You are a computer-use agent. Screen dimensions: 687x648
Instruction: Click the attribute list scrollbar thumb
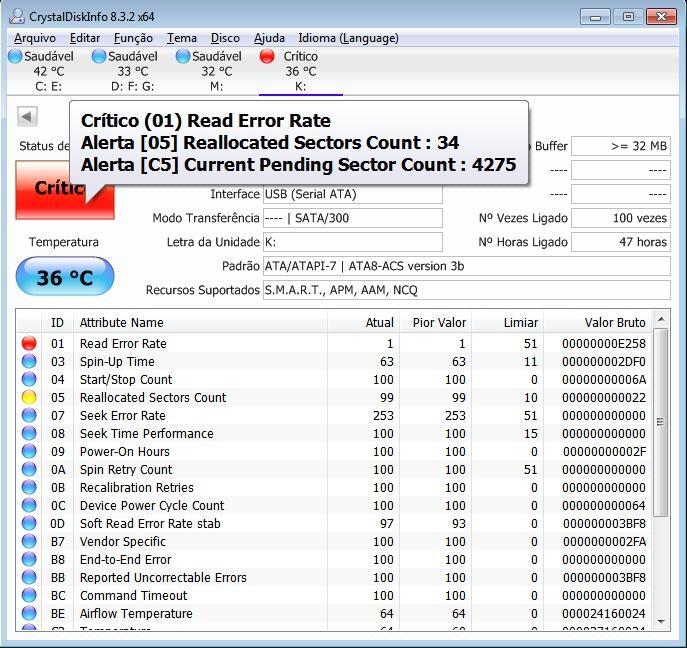661,422
